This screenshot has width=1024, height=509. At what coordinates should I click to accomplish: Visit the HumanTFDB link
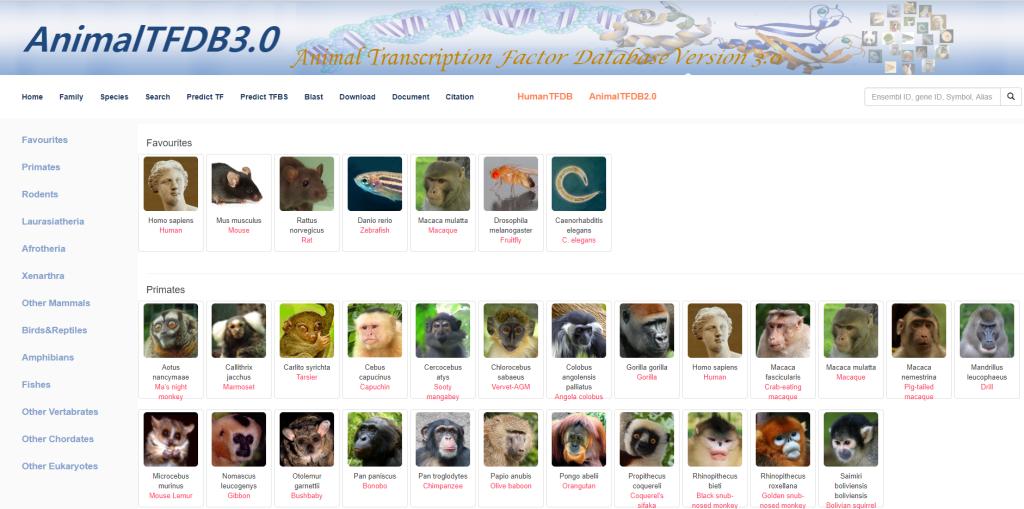pyautogui.click(x=545, y=97)
